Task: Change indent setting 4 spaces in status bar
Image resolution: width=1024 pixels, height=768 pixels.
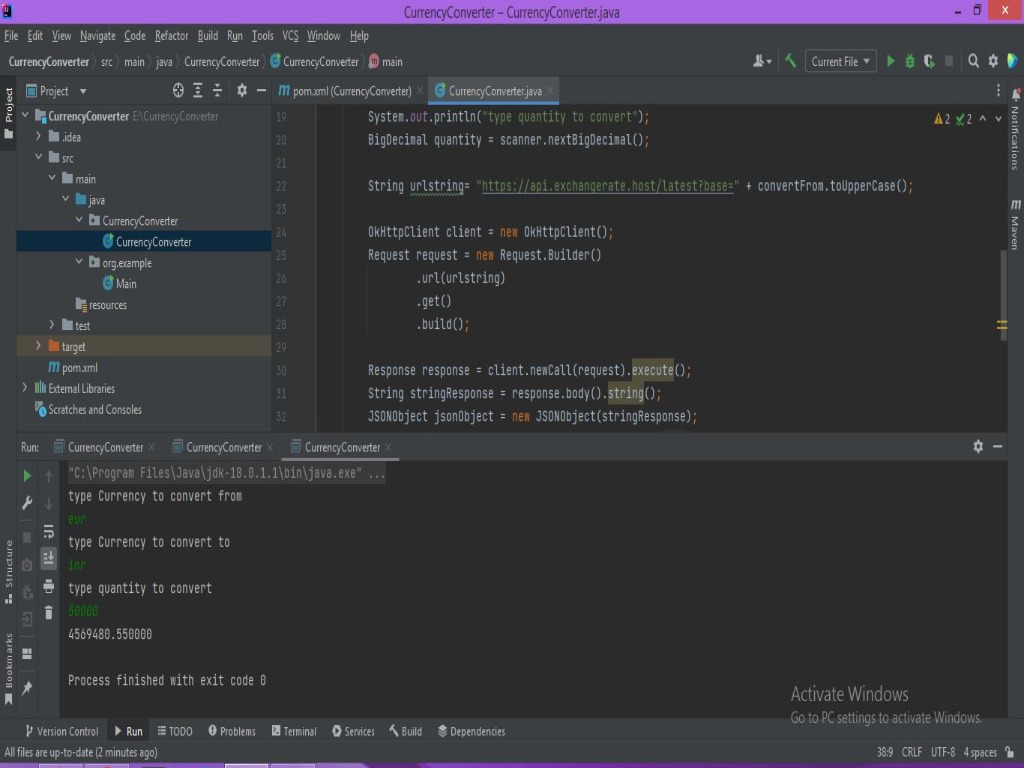Action: (x=980, y=752)
